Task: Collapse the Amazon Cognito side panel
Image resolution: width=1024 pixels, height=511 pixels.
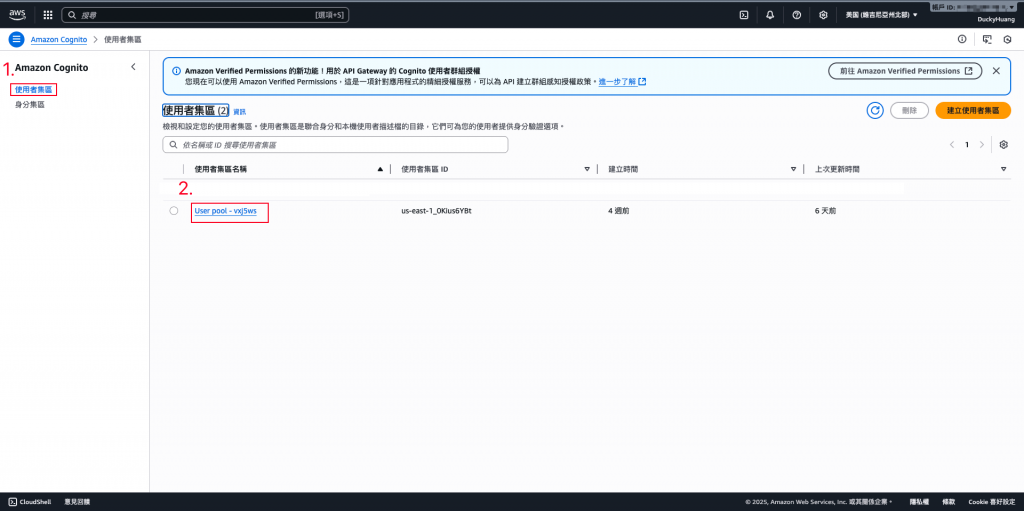Action: [x=133, y=67]
